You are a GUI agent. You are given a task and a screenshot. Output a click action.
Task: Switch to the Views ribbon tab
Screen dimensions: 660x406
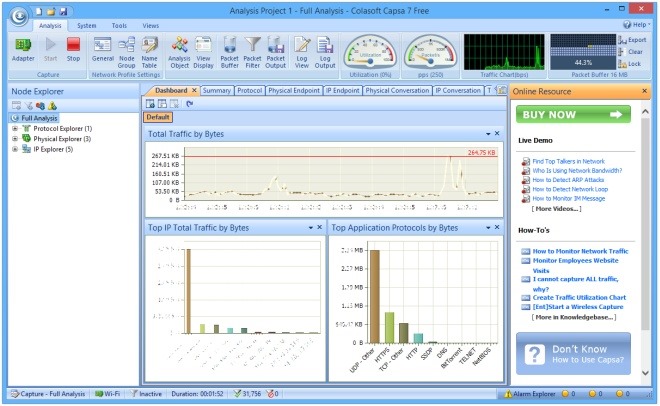[150, 26]
